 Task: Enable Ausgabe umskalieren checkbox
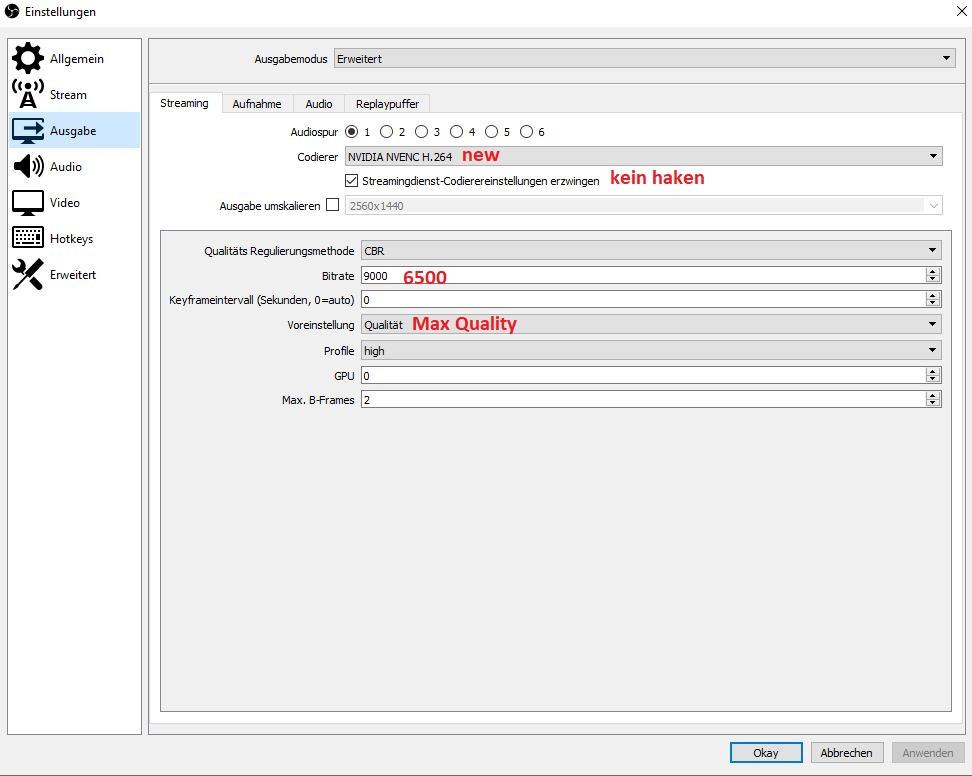(332, 205)
